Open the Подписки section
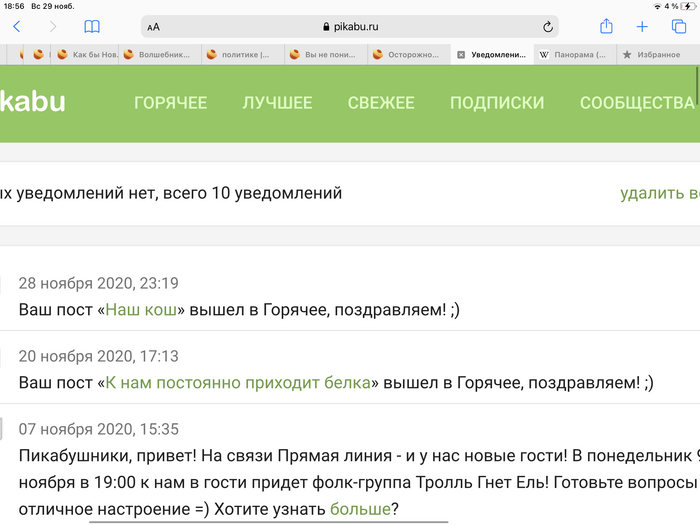 [497, 103]
